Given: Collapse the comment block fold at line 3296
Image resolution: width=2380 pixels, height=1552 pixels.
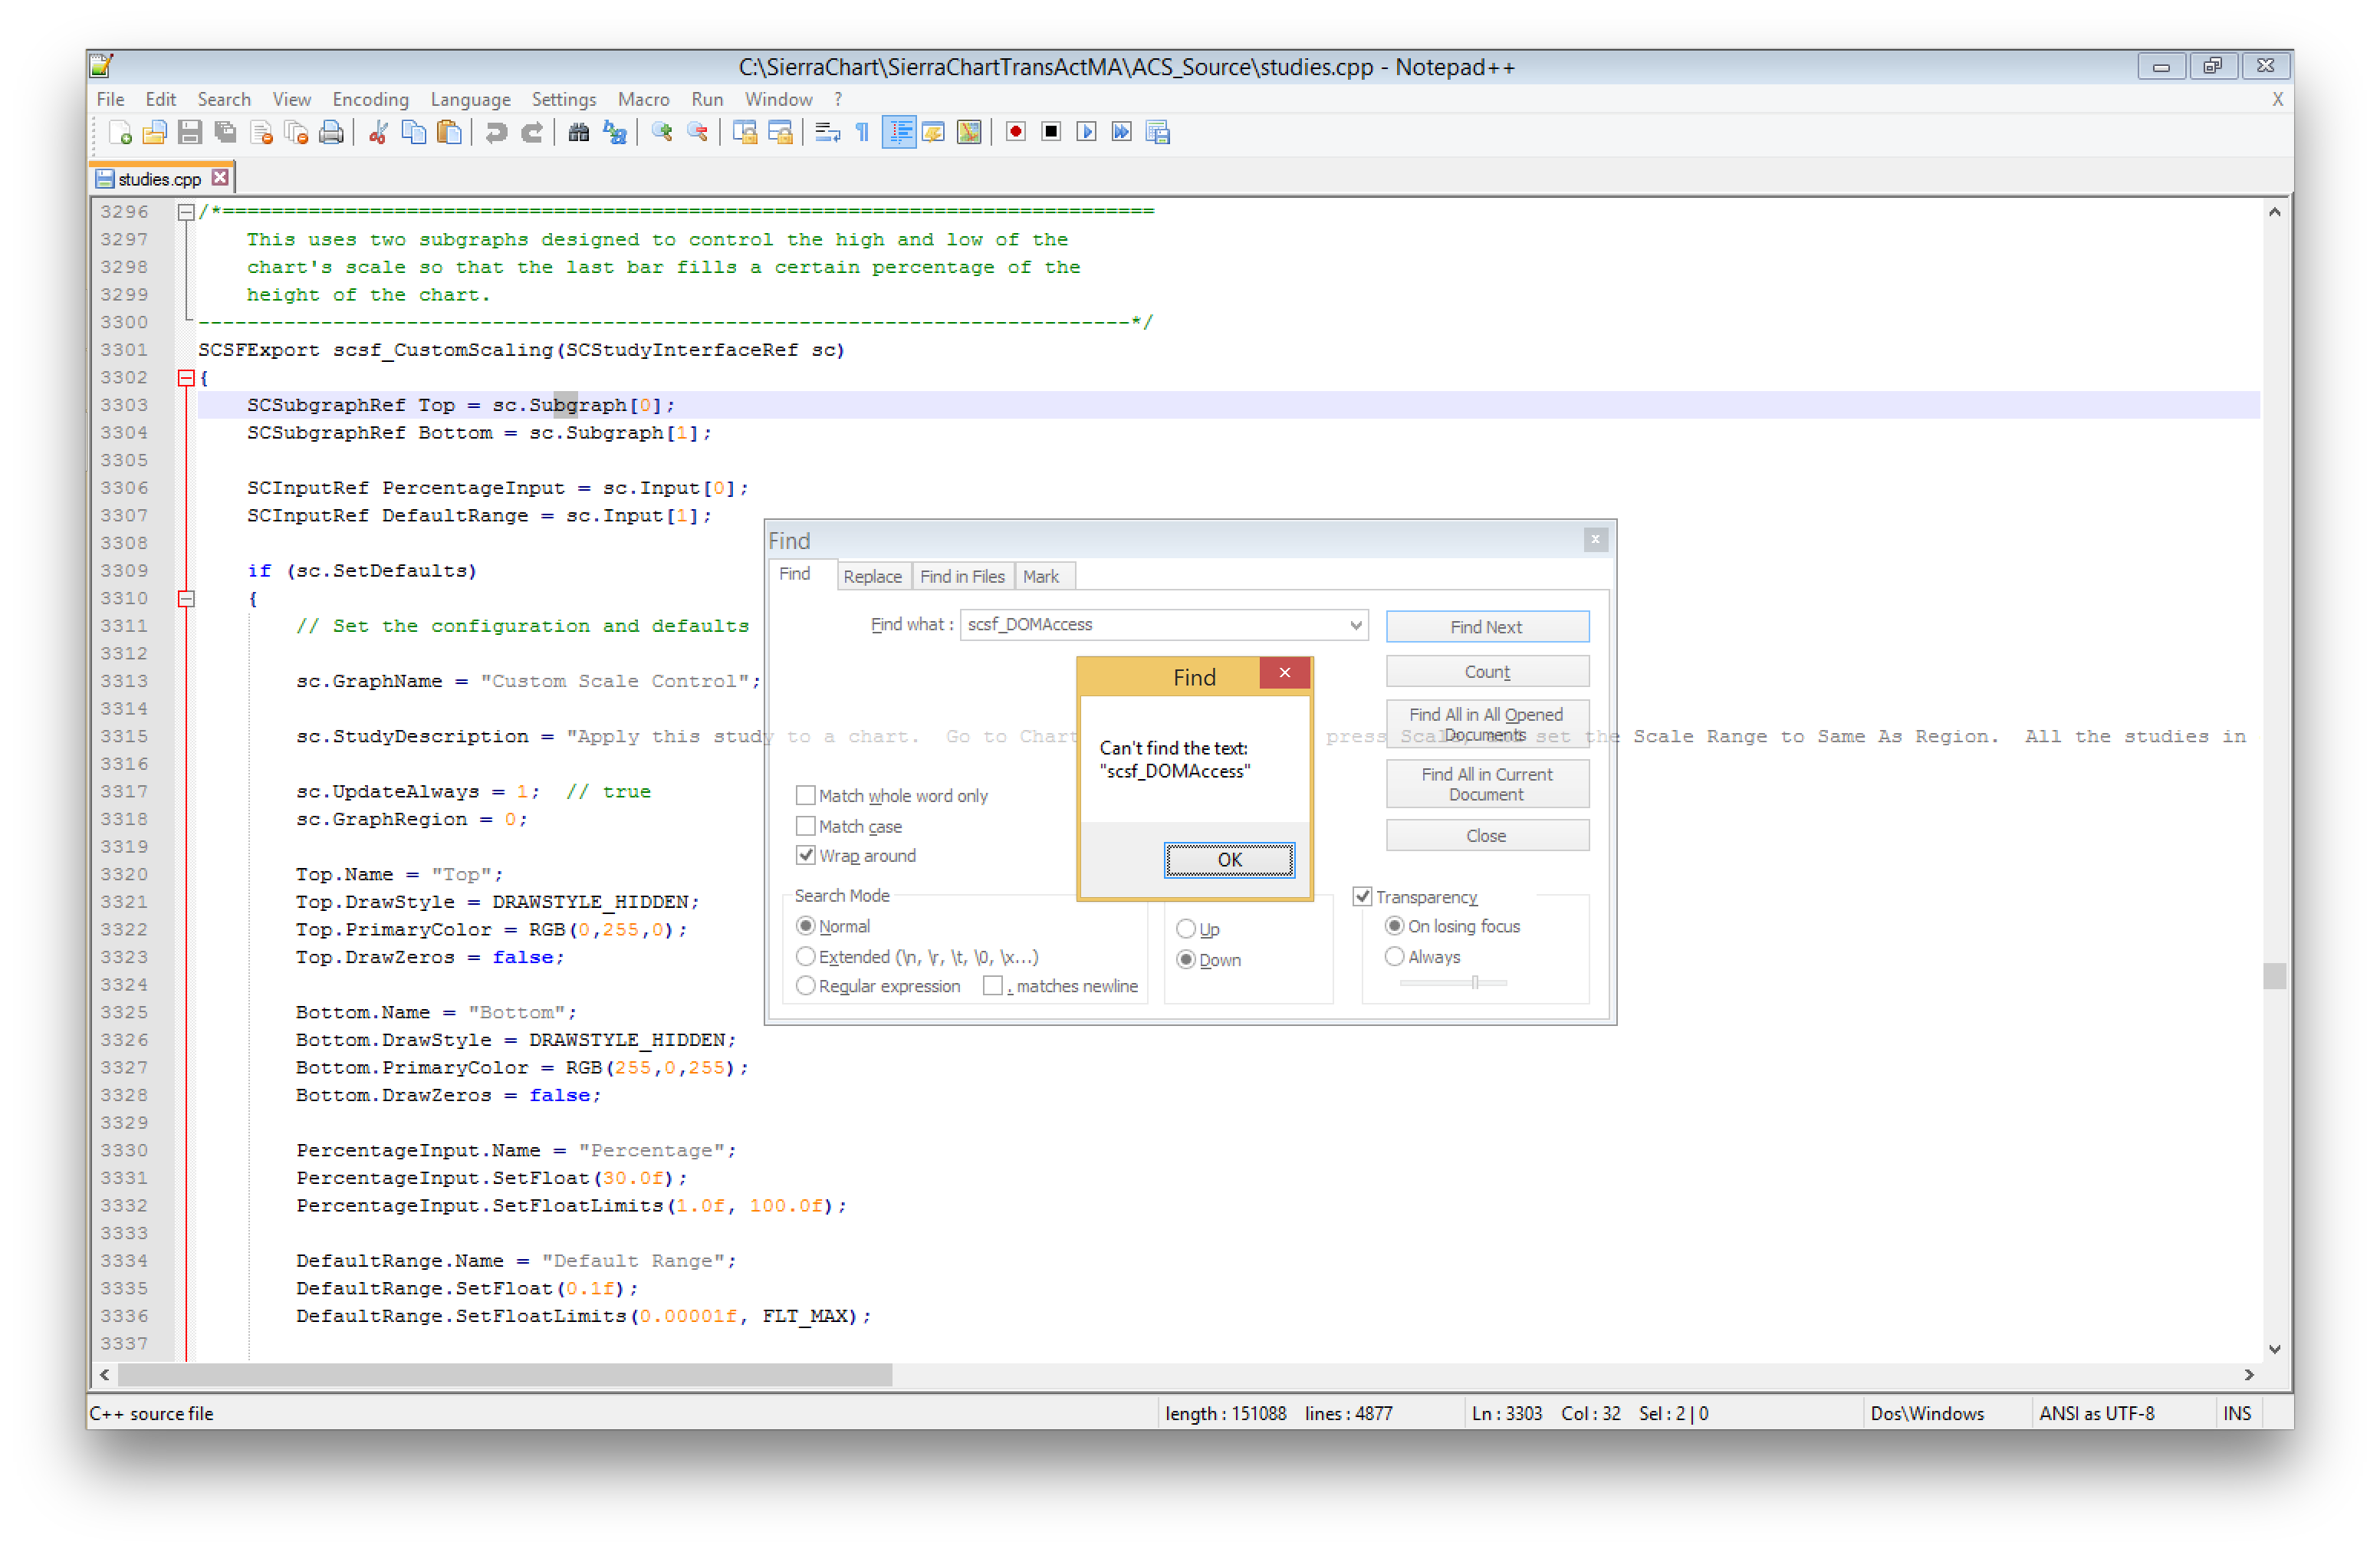Looking at the screenshot, I should pyautogui.click(x=186, y=212).
